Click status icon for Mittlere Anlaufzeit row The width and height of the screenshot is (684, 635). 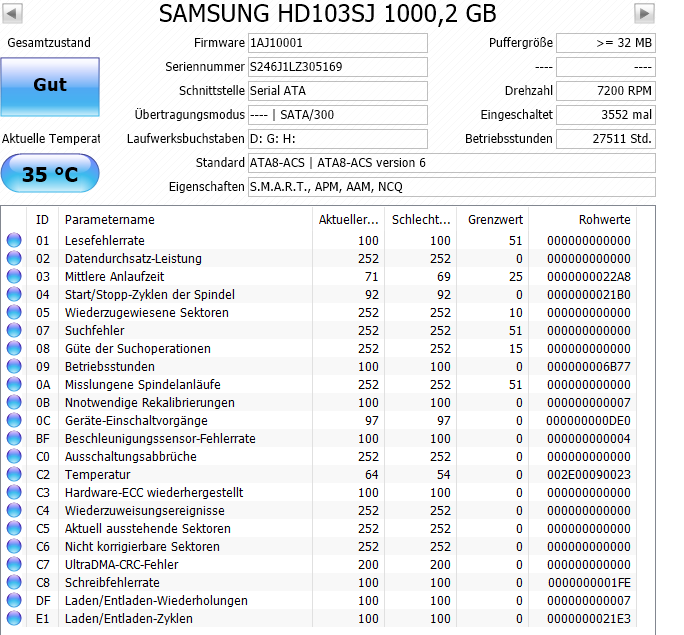tap(14, 277)
